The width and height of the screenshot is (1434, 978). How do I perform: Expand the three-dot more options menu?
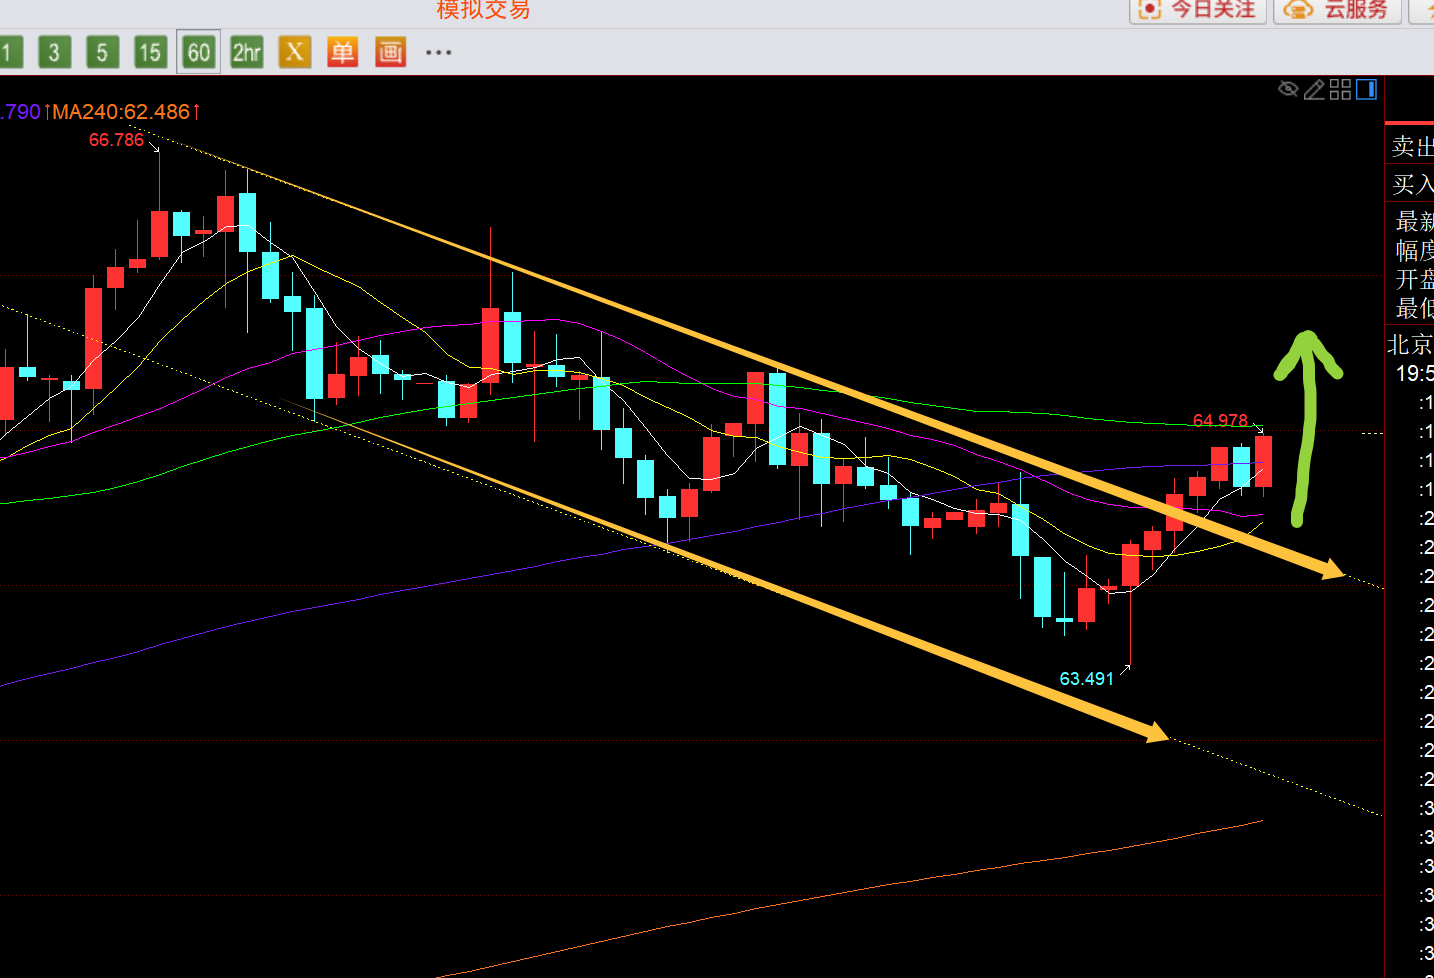438,52
